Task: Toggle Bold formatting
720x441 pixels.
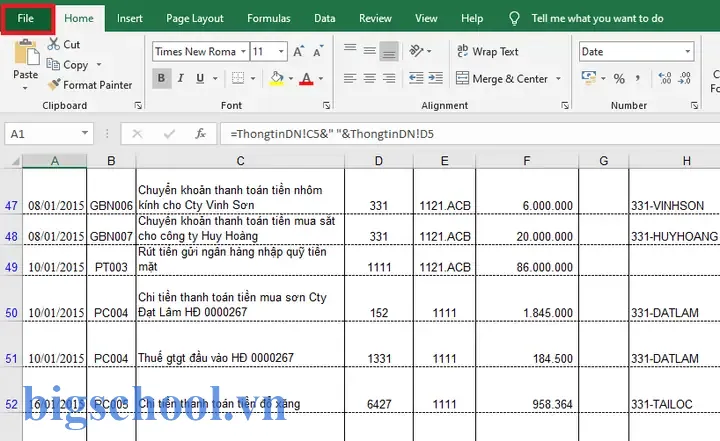Action: [161, 78]
